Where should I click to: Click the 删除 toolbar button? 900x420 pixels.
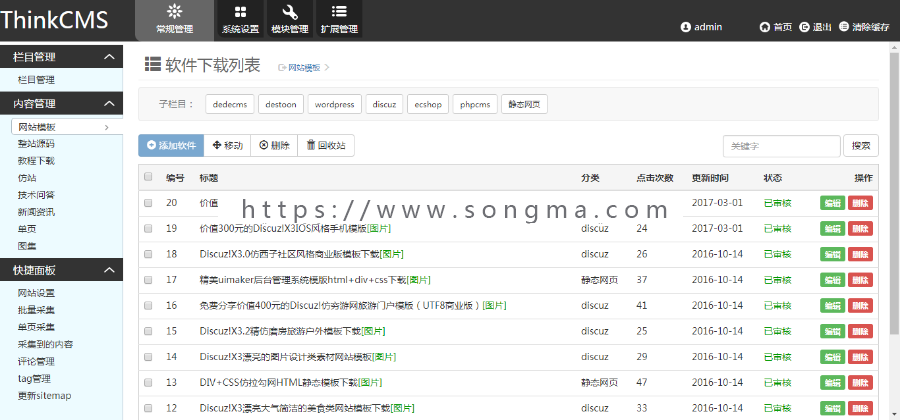tap(274, 145)
